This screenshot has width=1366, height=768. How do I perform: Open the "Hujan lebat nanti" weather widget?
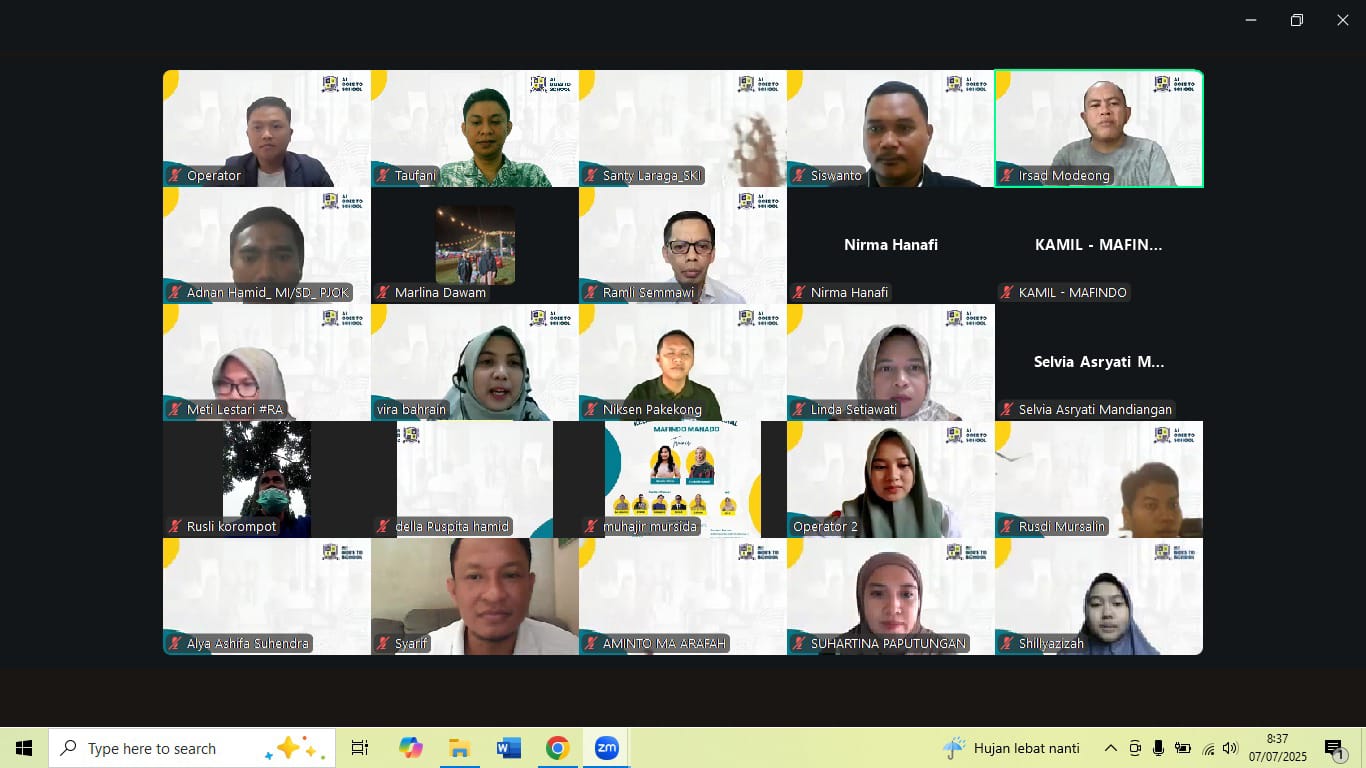[1011, 748]
